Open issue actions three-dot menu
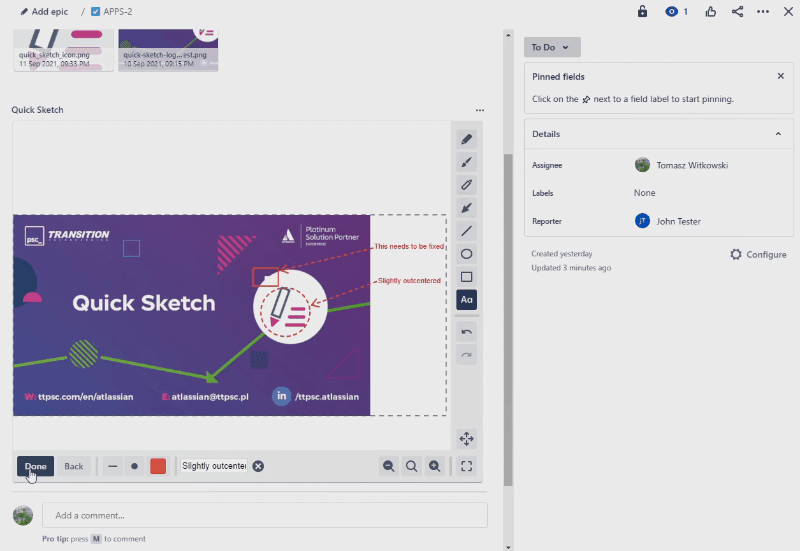This screenshot has width=800, height=551. click(763, 11)
